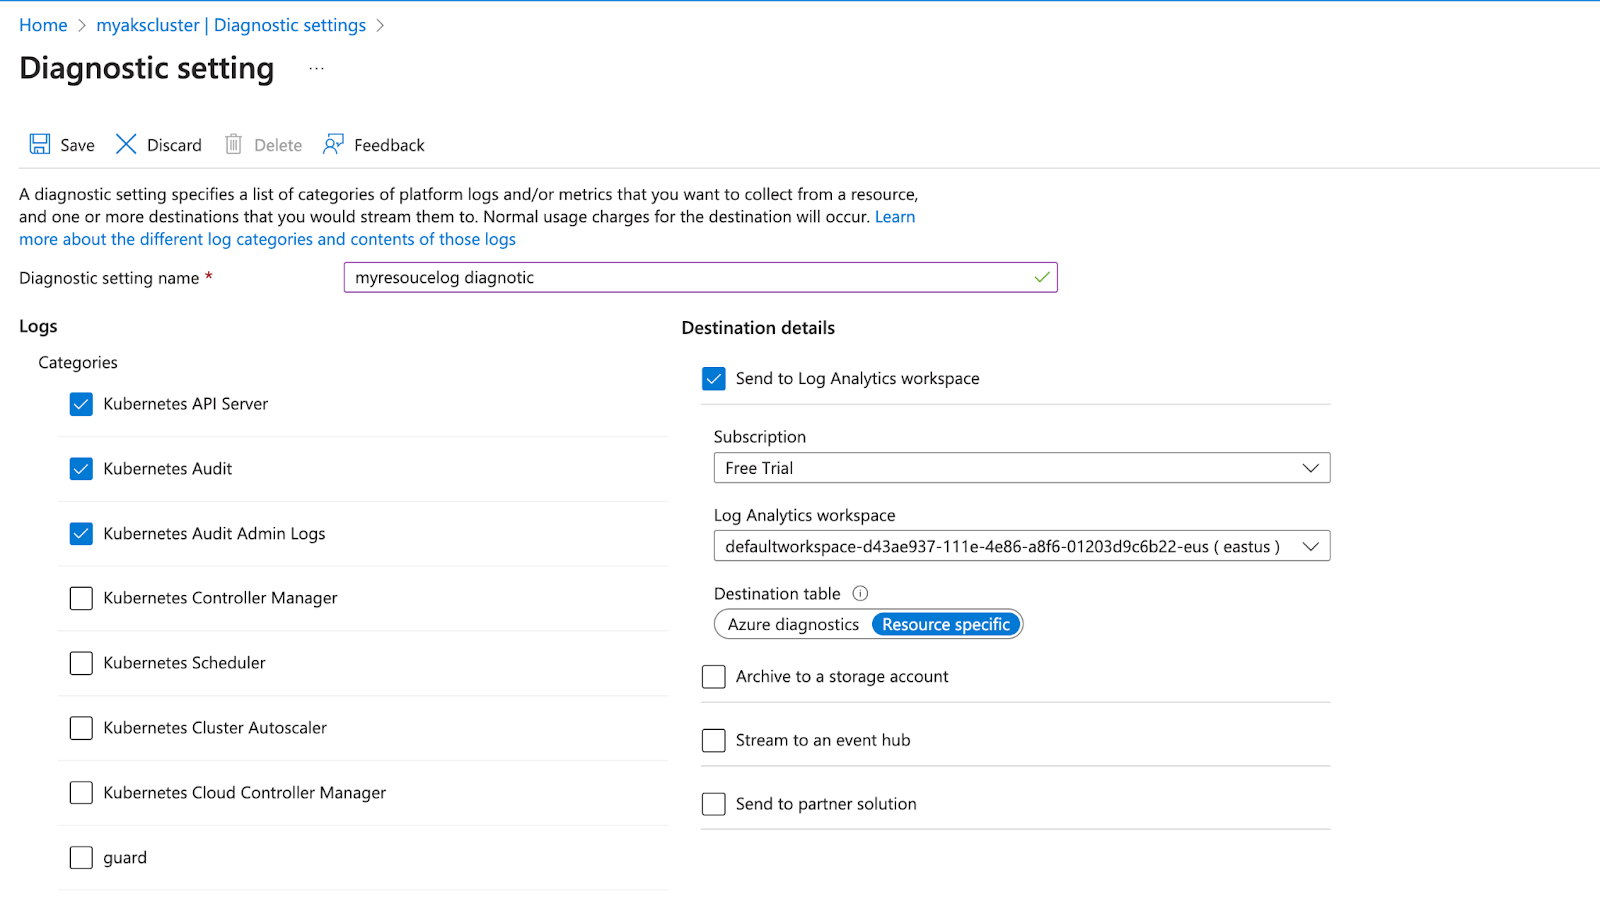Enable Kubernetes Controller Manager logs
The height and width of the screenshot is (905, 1600).
click(x=81, y=598)
